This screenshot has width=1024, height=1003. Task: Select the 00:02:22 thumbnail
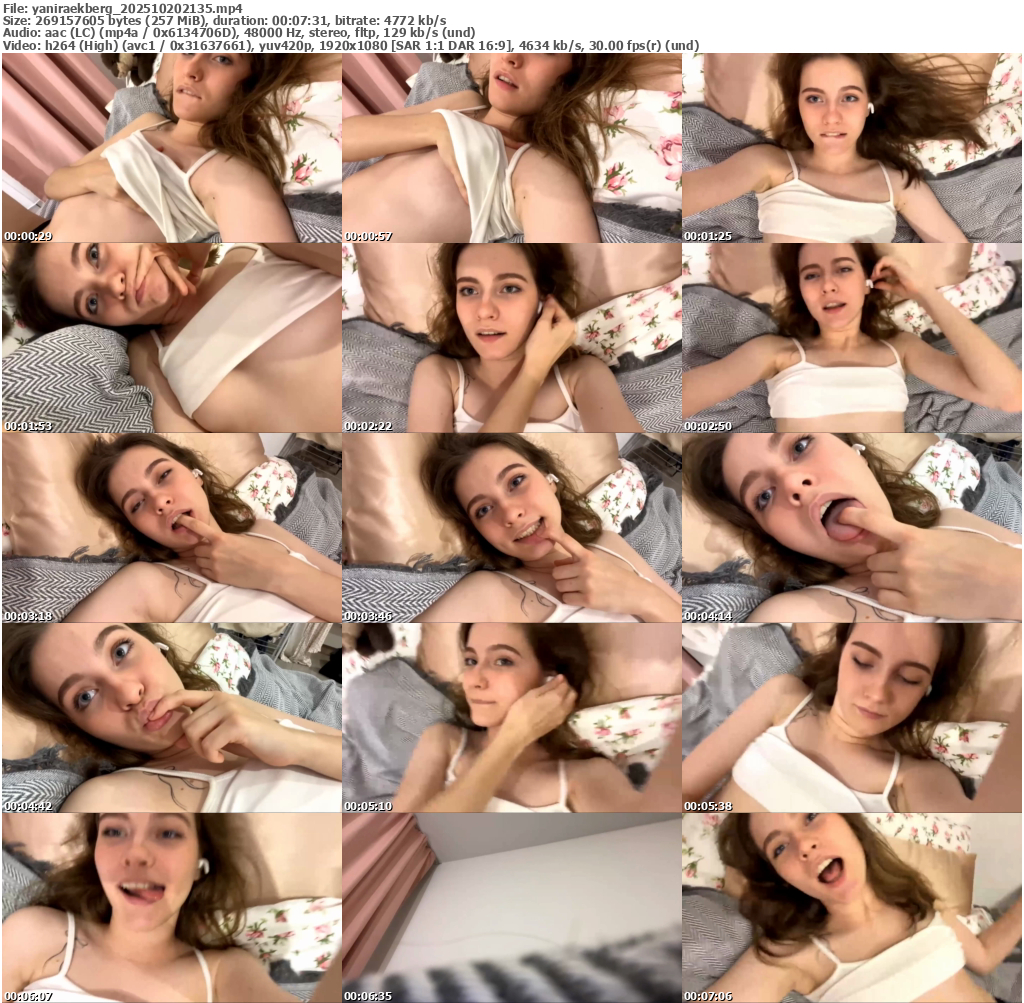tap(511, 338)
